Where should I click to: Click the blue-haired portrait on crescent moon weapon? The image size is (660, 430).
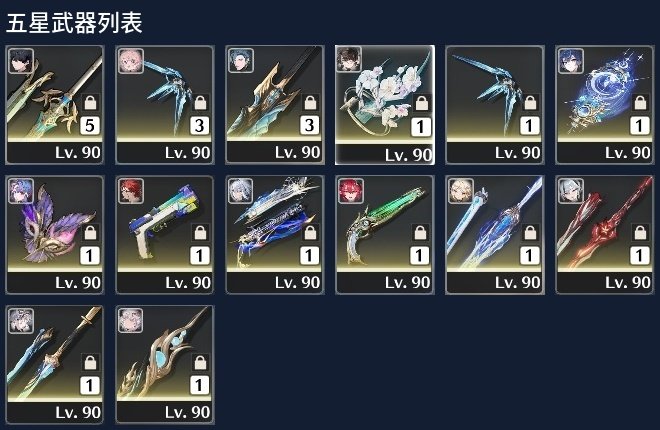click(x=571, y=61)
